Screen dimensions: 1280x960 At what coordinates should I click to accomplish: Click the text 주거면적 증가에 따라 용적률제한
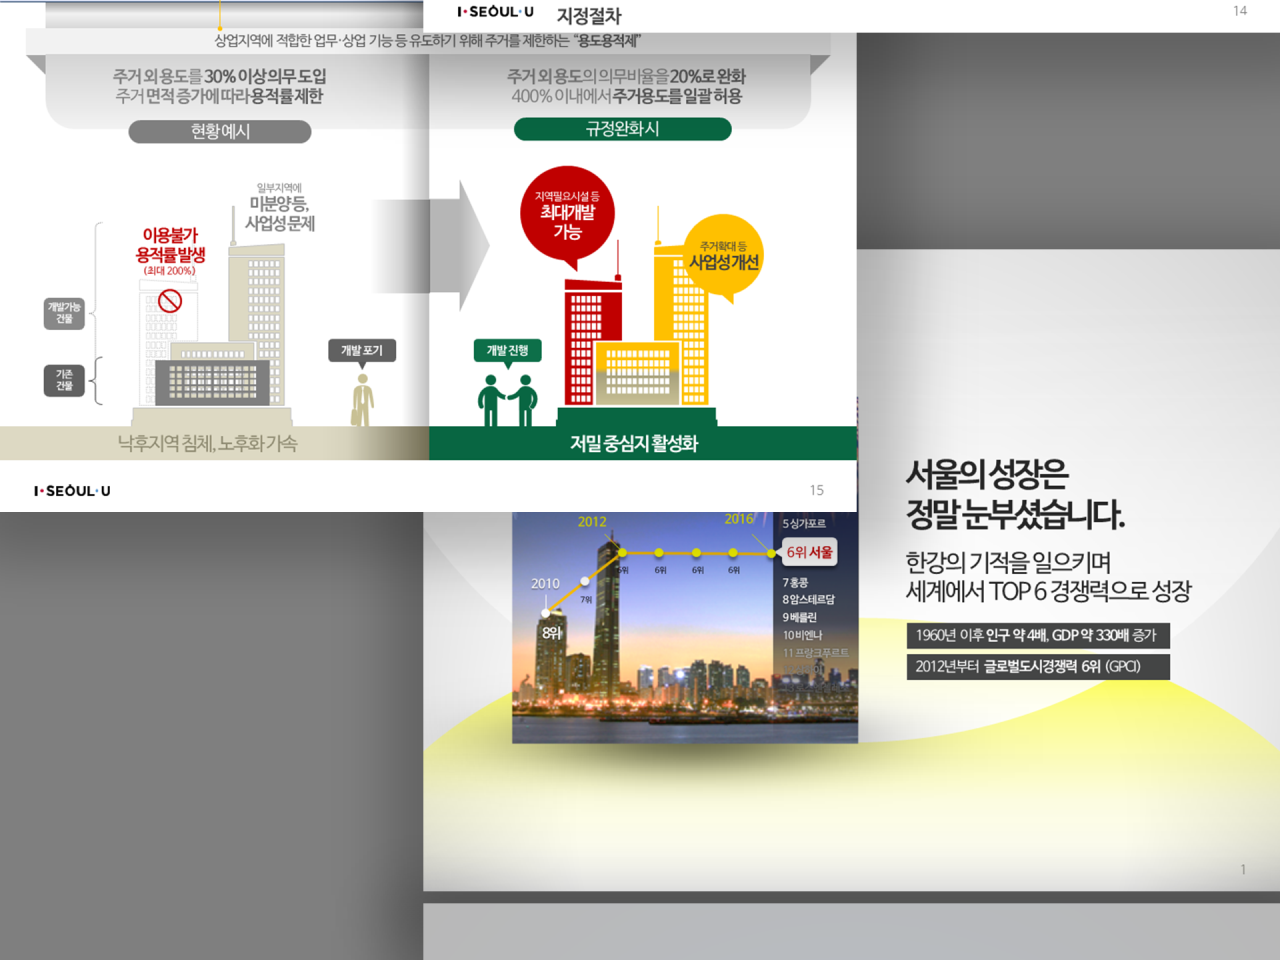coord(219,96)
